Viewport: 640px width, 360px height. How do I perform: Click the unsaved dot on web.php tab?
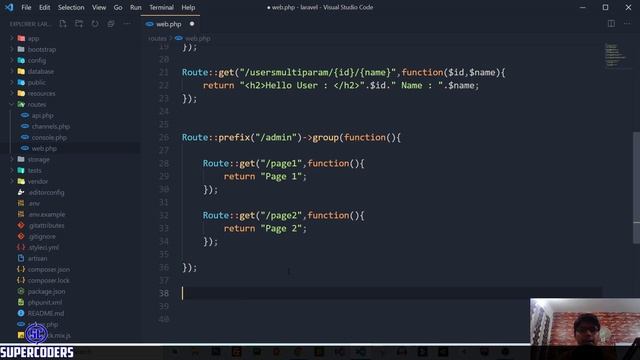point(192,24)
